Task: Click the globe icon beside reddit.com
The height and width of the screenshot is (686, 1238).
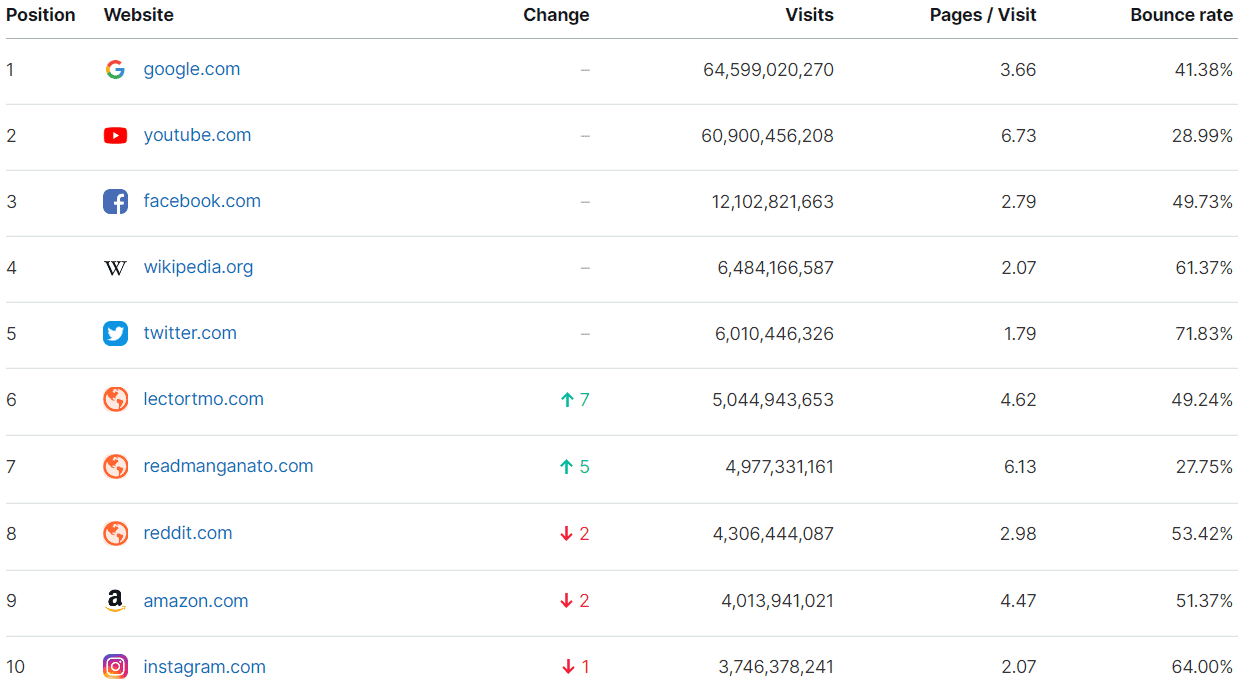Action: (115, 534)
